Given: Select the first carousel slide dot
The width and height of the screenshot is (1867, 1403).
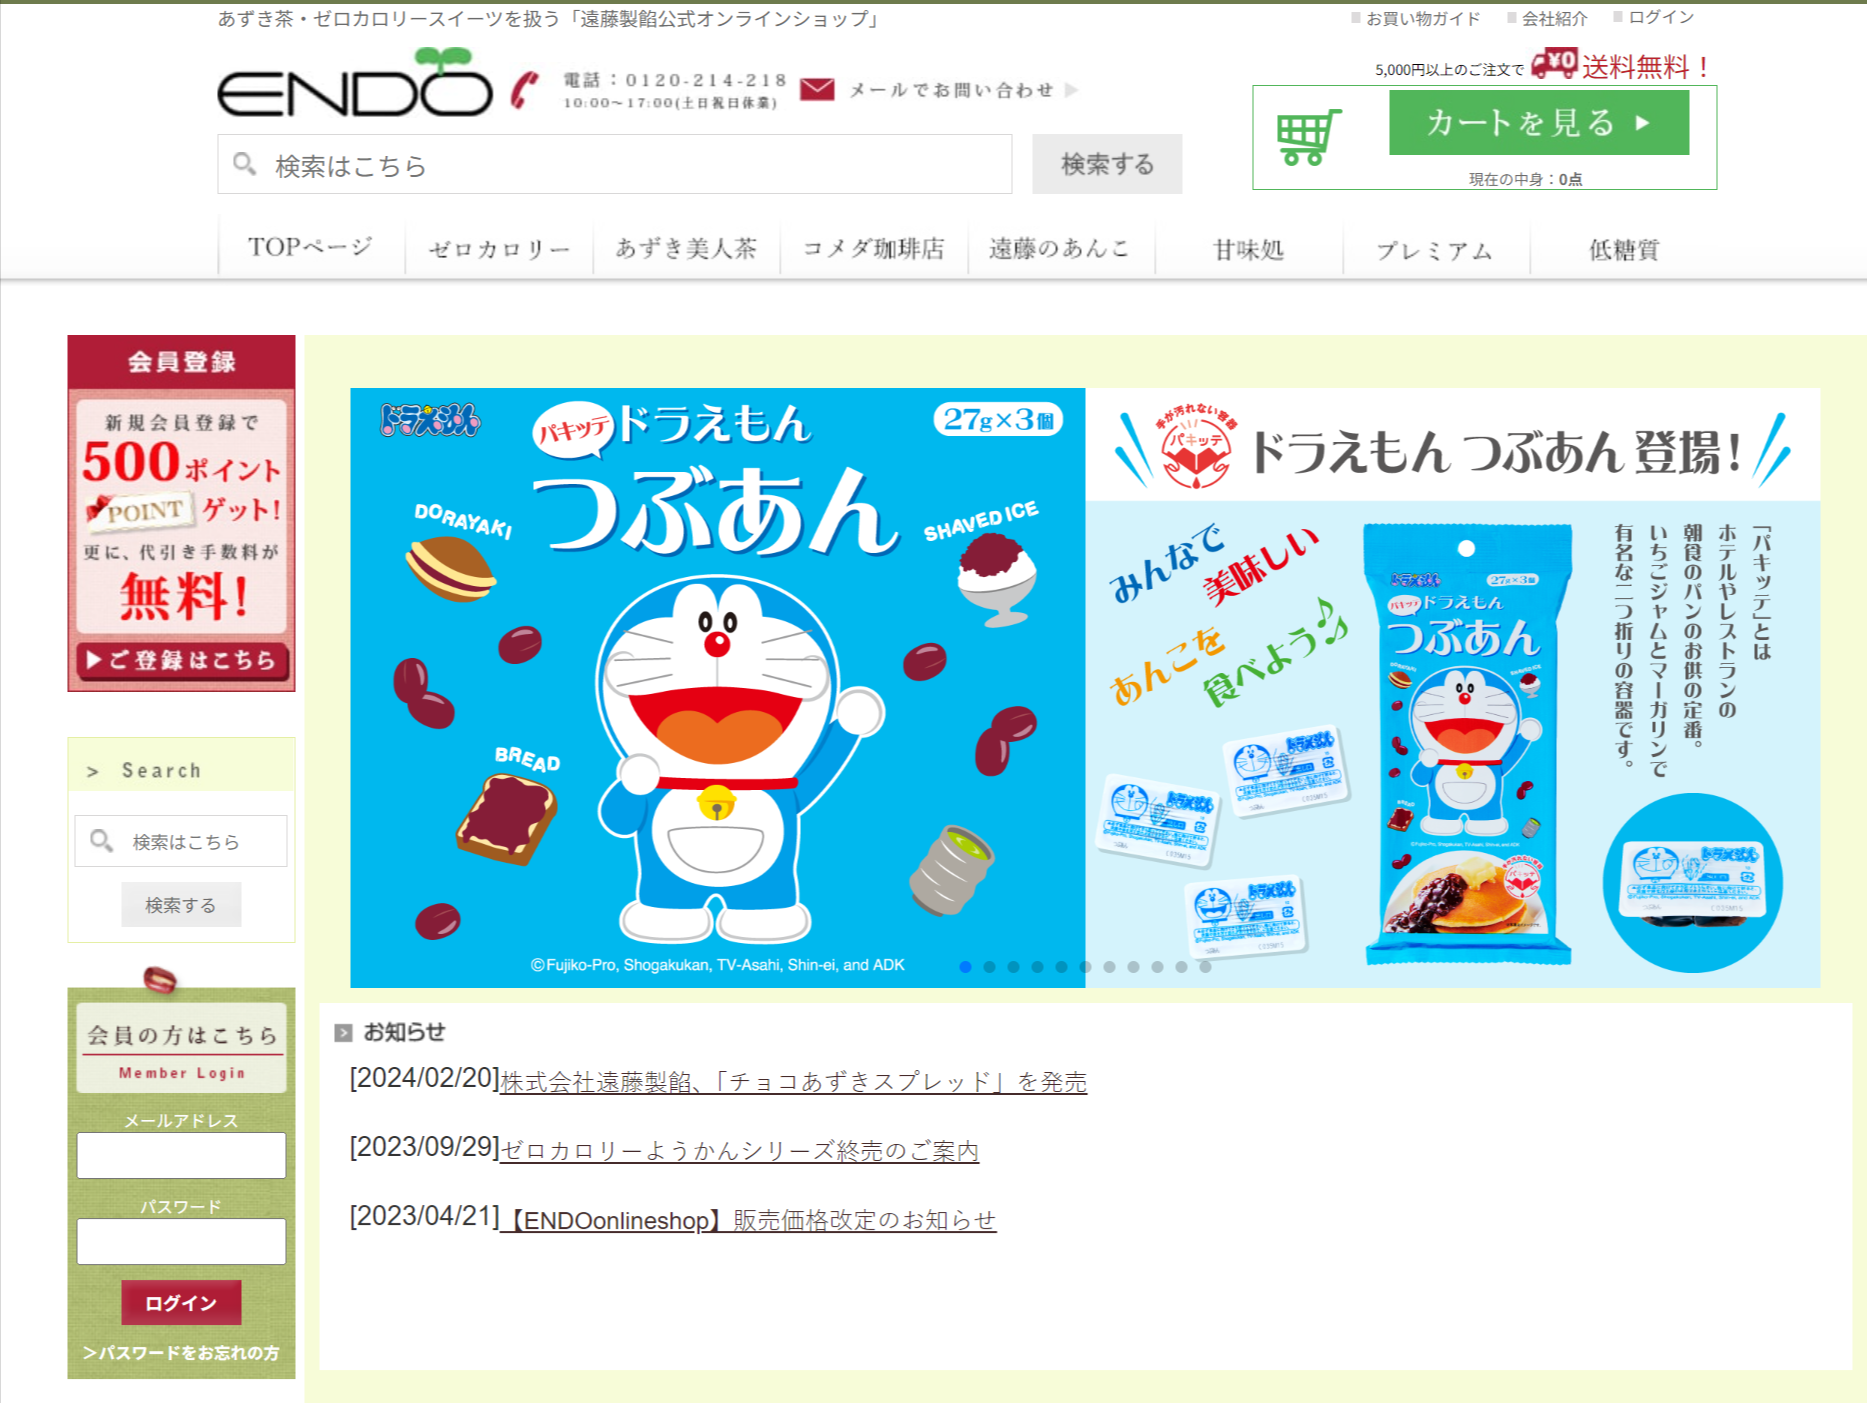Looking at the screenshot, I should 965,967.
